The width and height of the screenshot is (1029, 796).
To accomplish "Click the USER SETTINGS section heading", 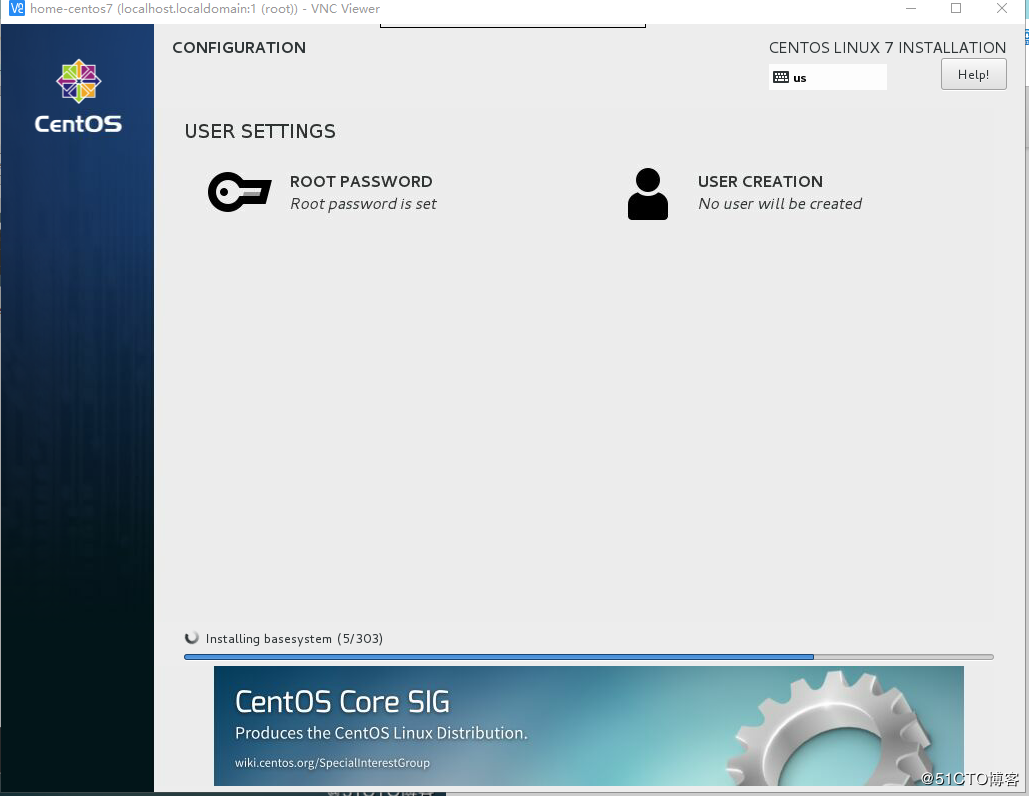I will point(260,131).
